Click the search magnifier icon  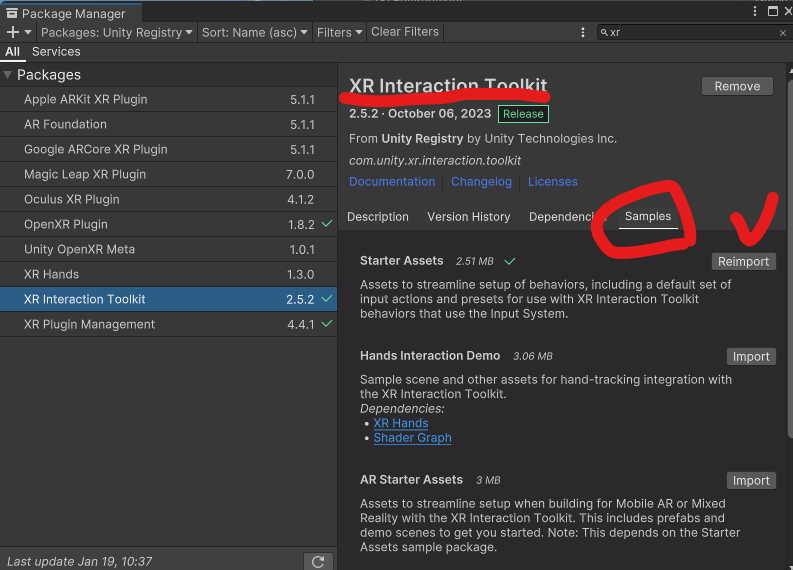pyautogui.click(x=604, y=32)
